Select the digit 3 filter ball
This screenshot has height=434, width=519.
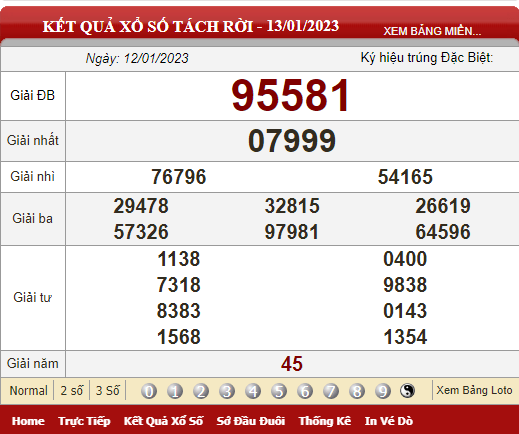[x=227, y=391]
